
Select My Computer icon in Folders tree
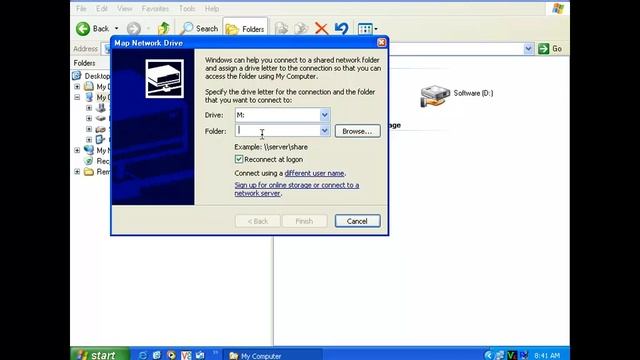pyautogui.click(x=89, y=97)
